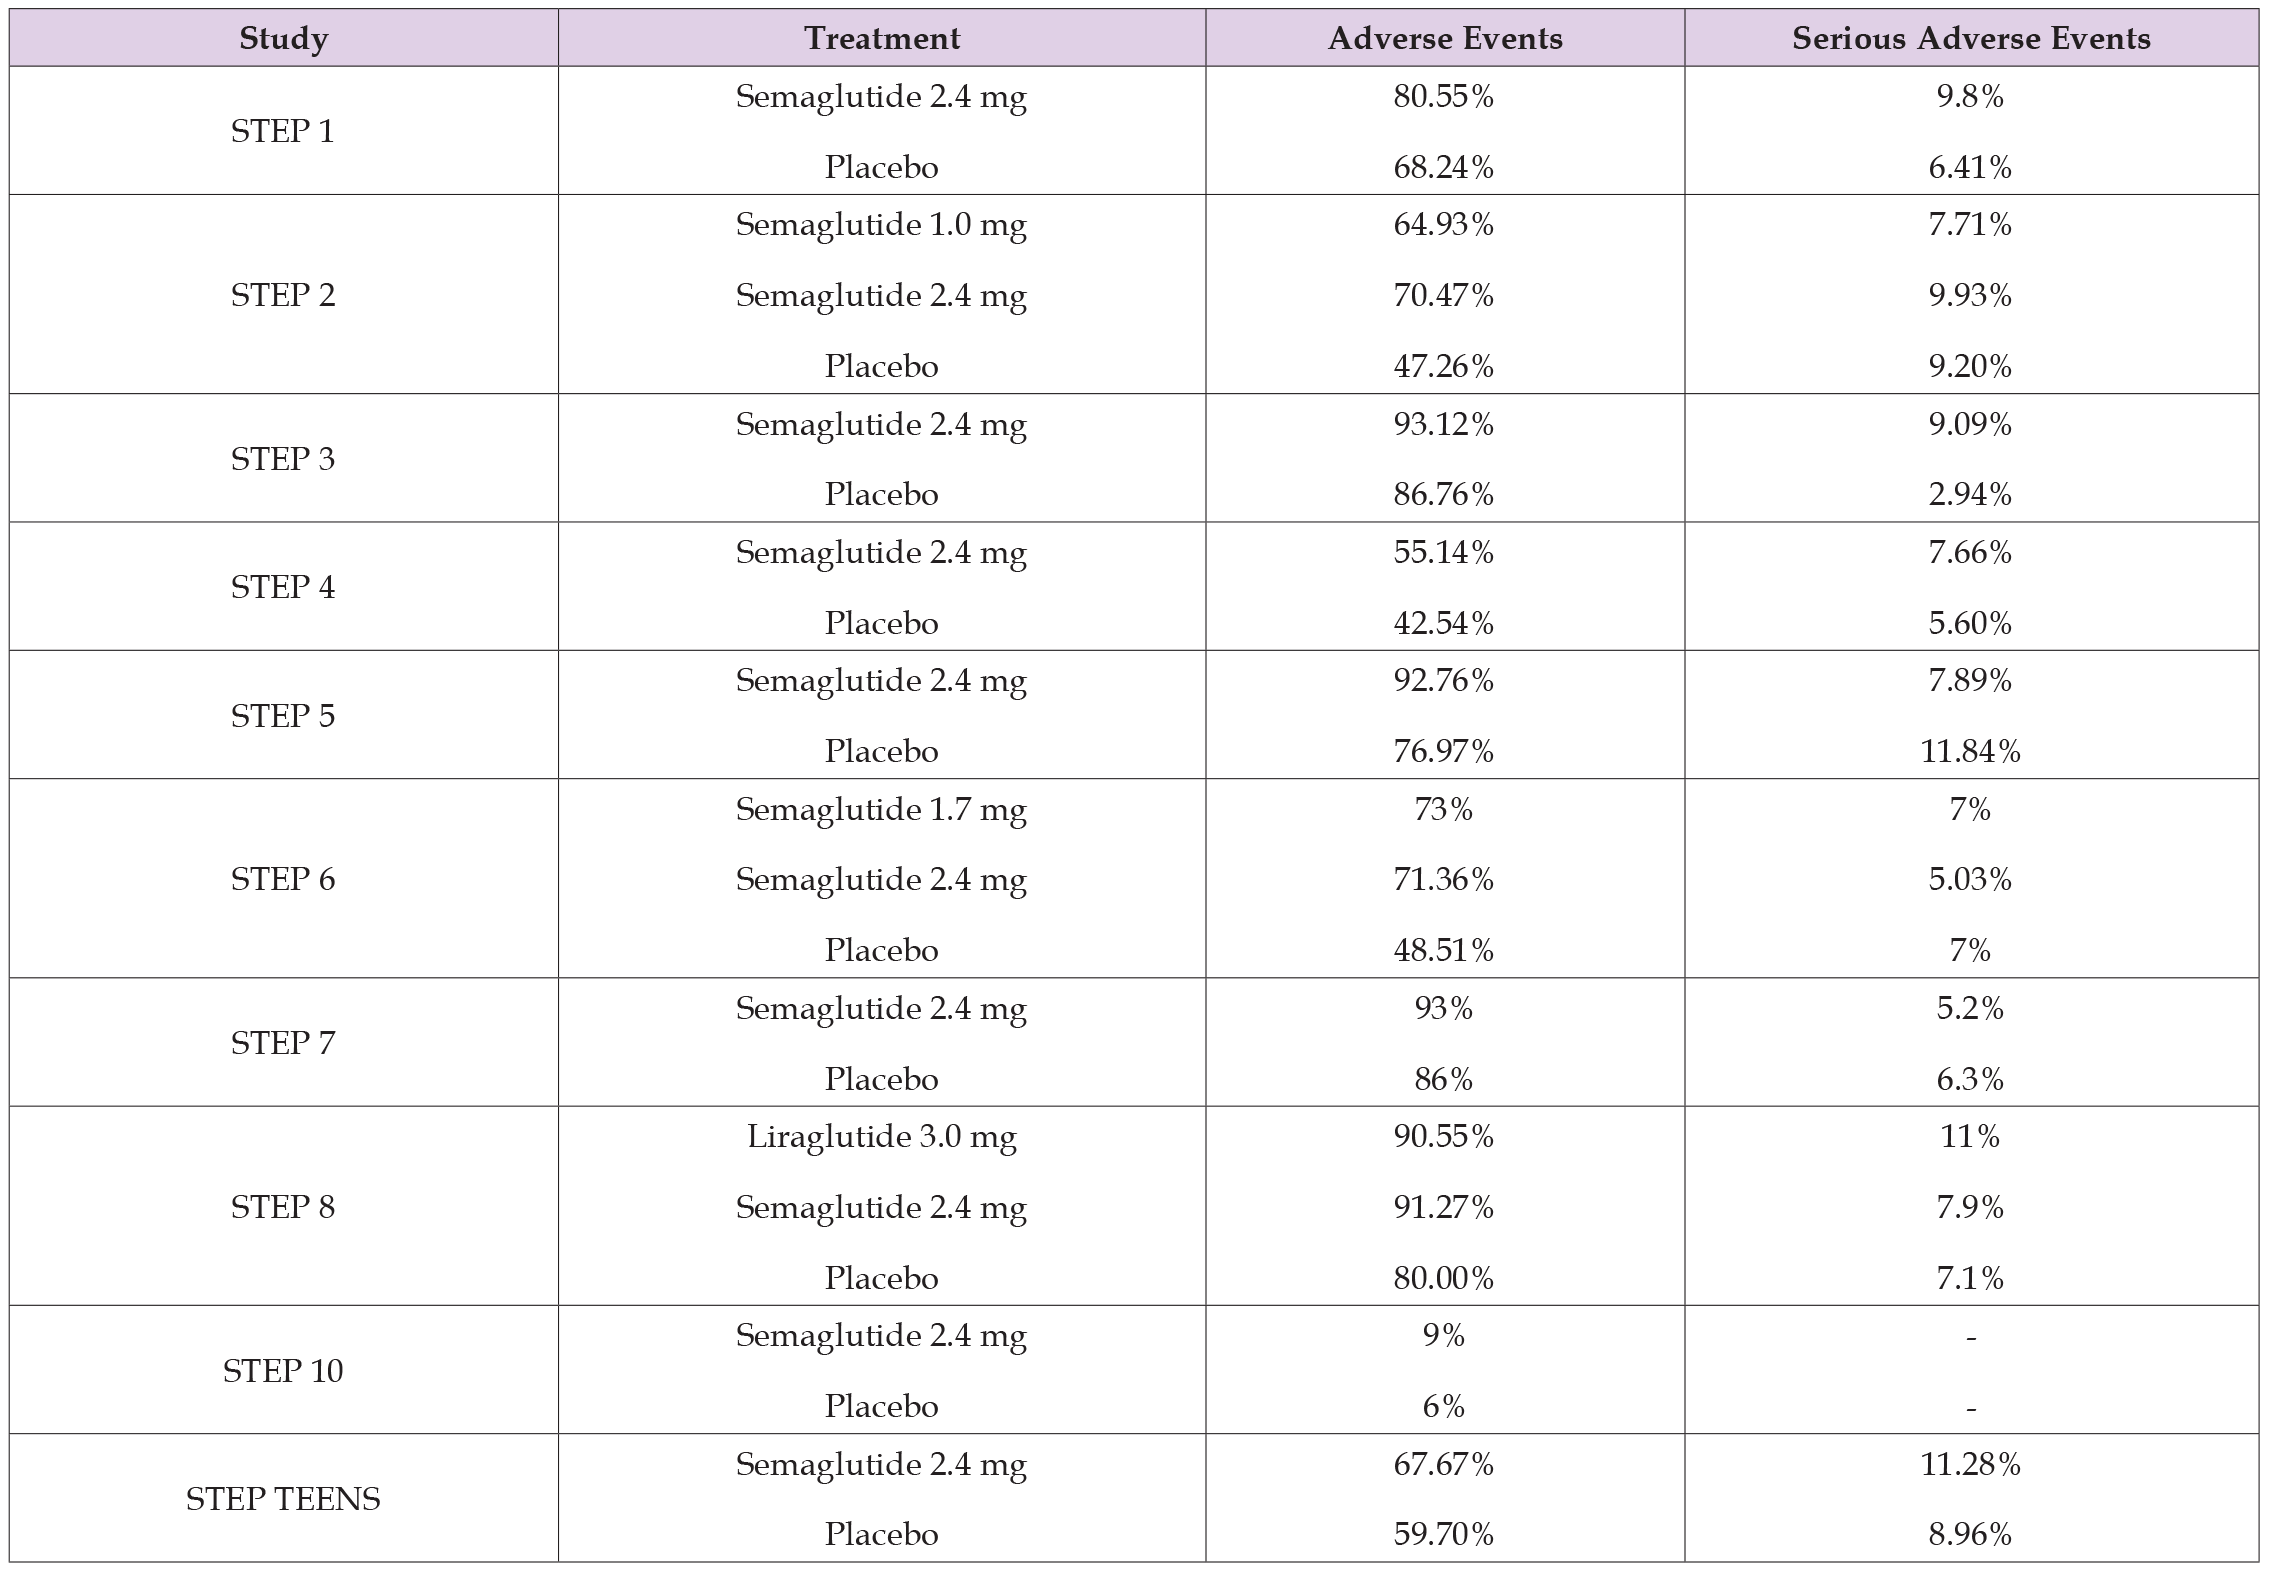
Task: Click the Study column header
Action: (283, 39)
